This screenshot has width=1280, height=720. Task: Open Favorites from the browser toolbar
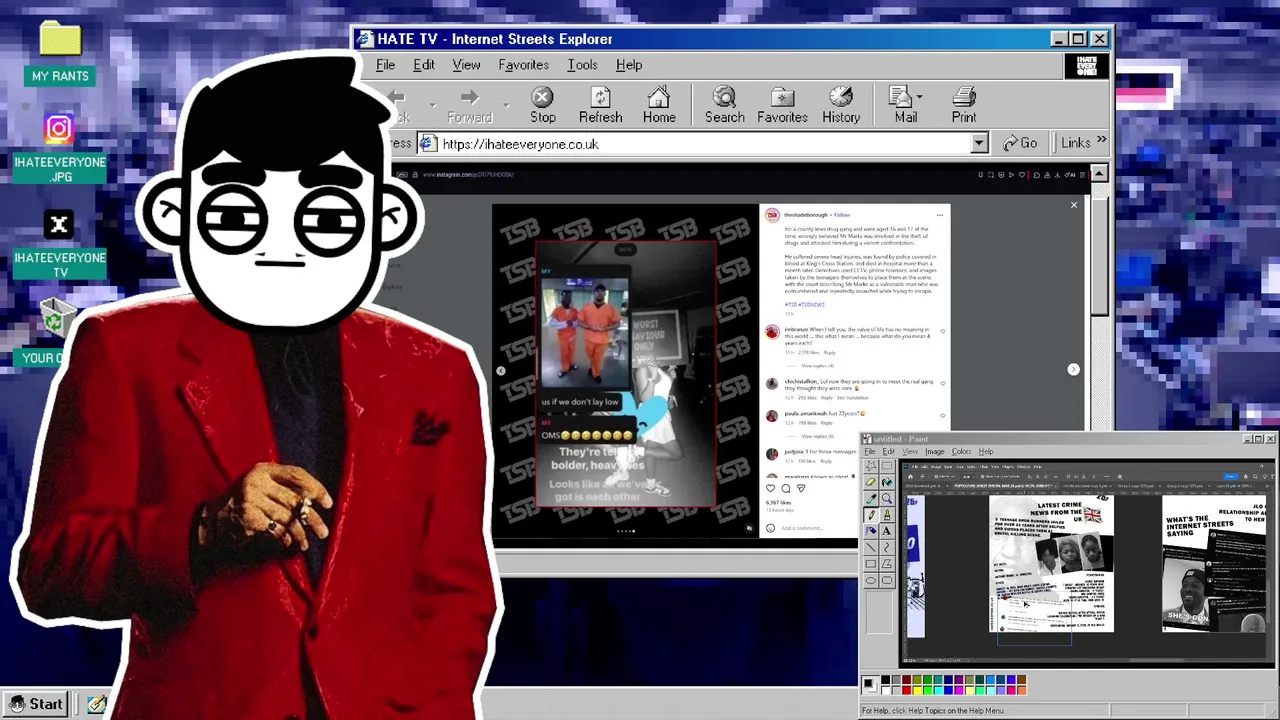[x=782, y=105]
